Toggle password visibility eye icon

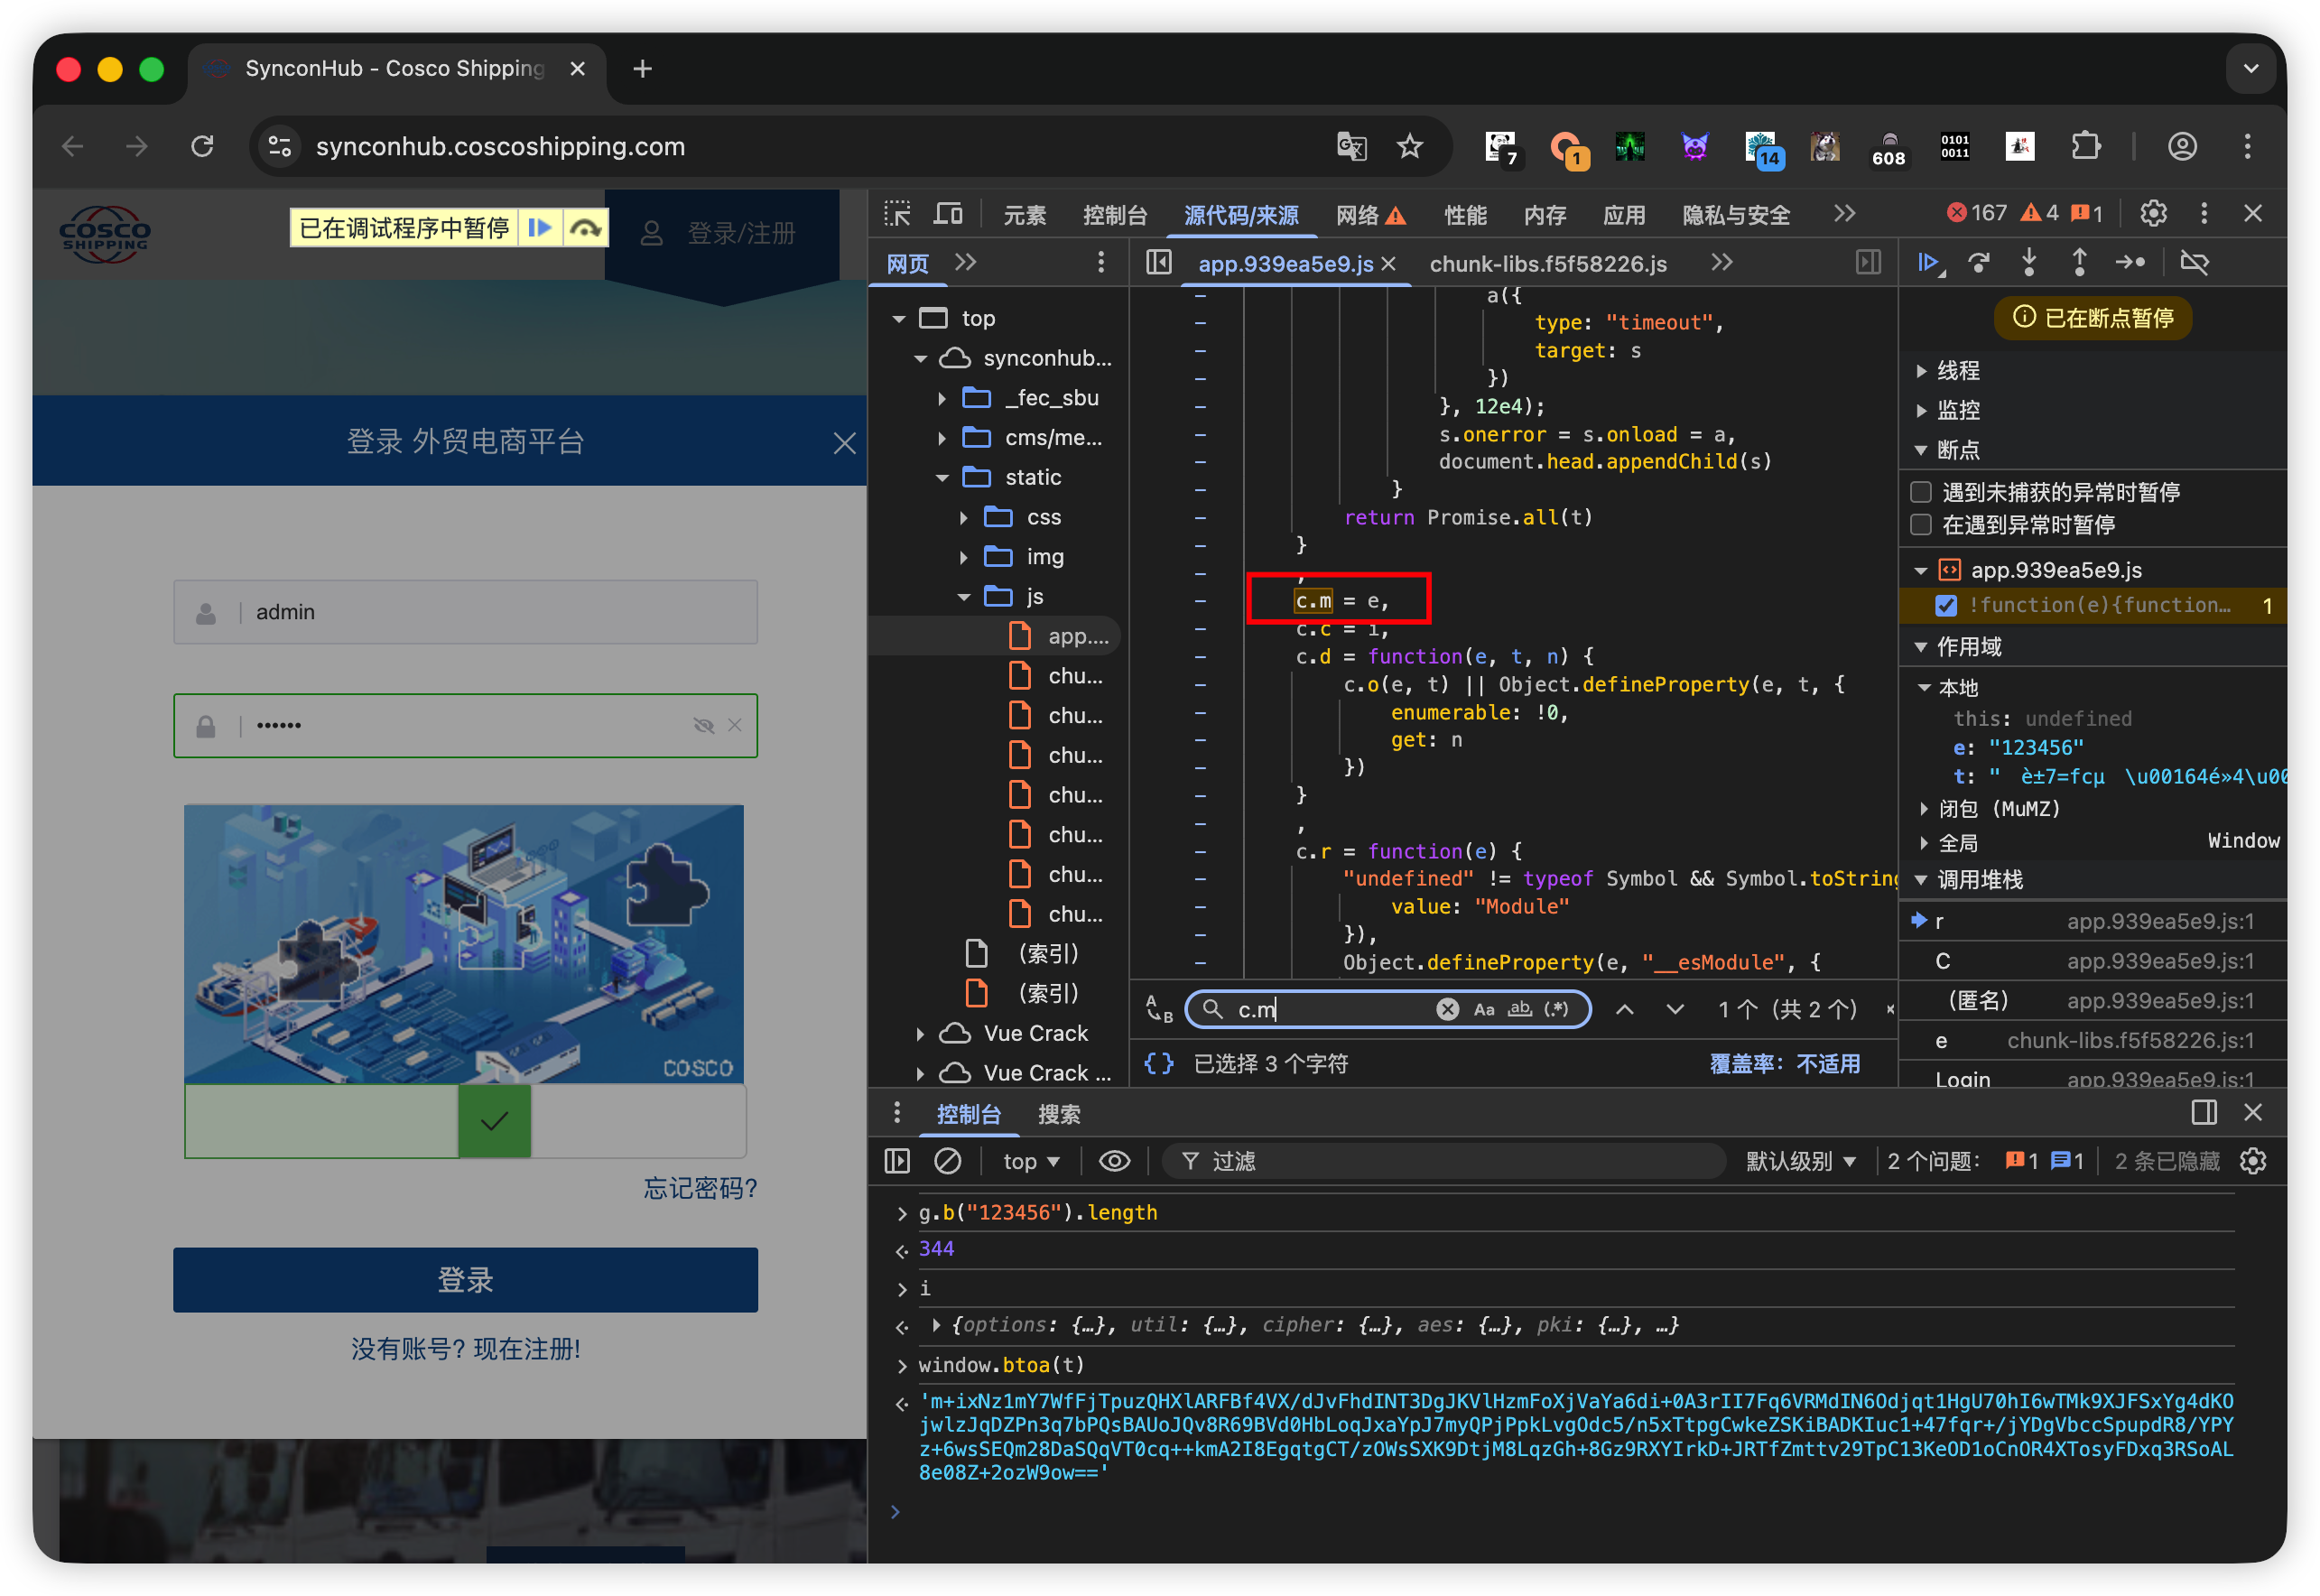pyautogui.click(x=703, y=725)
